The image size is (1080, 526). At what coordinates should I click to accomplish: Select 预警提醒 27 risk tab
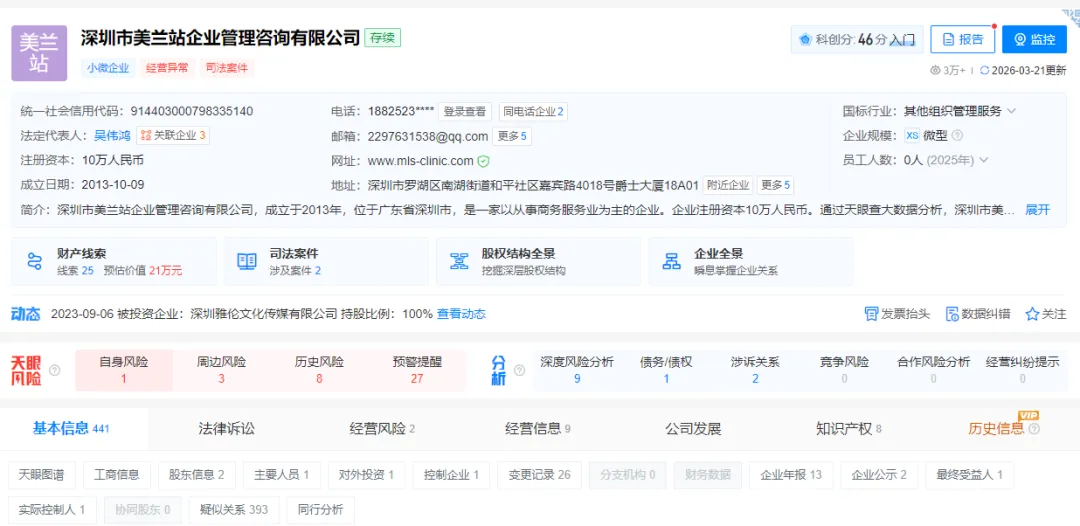[x=417, y=370]
